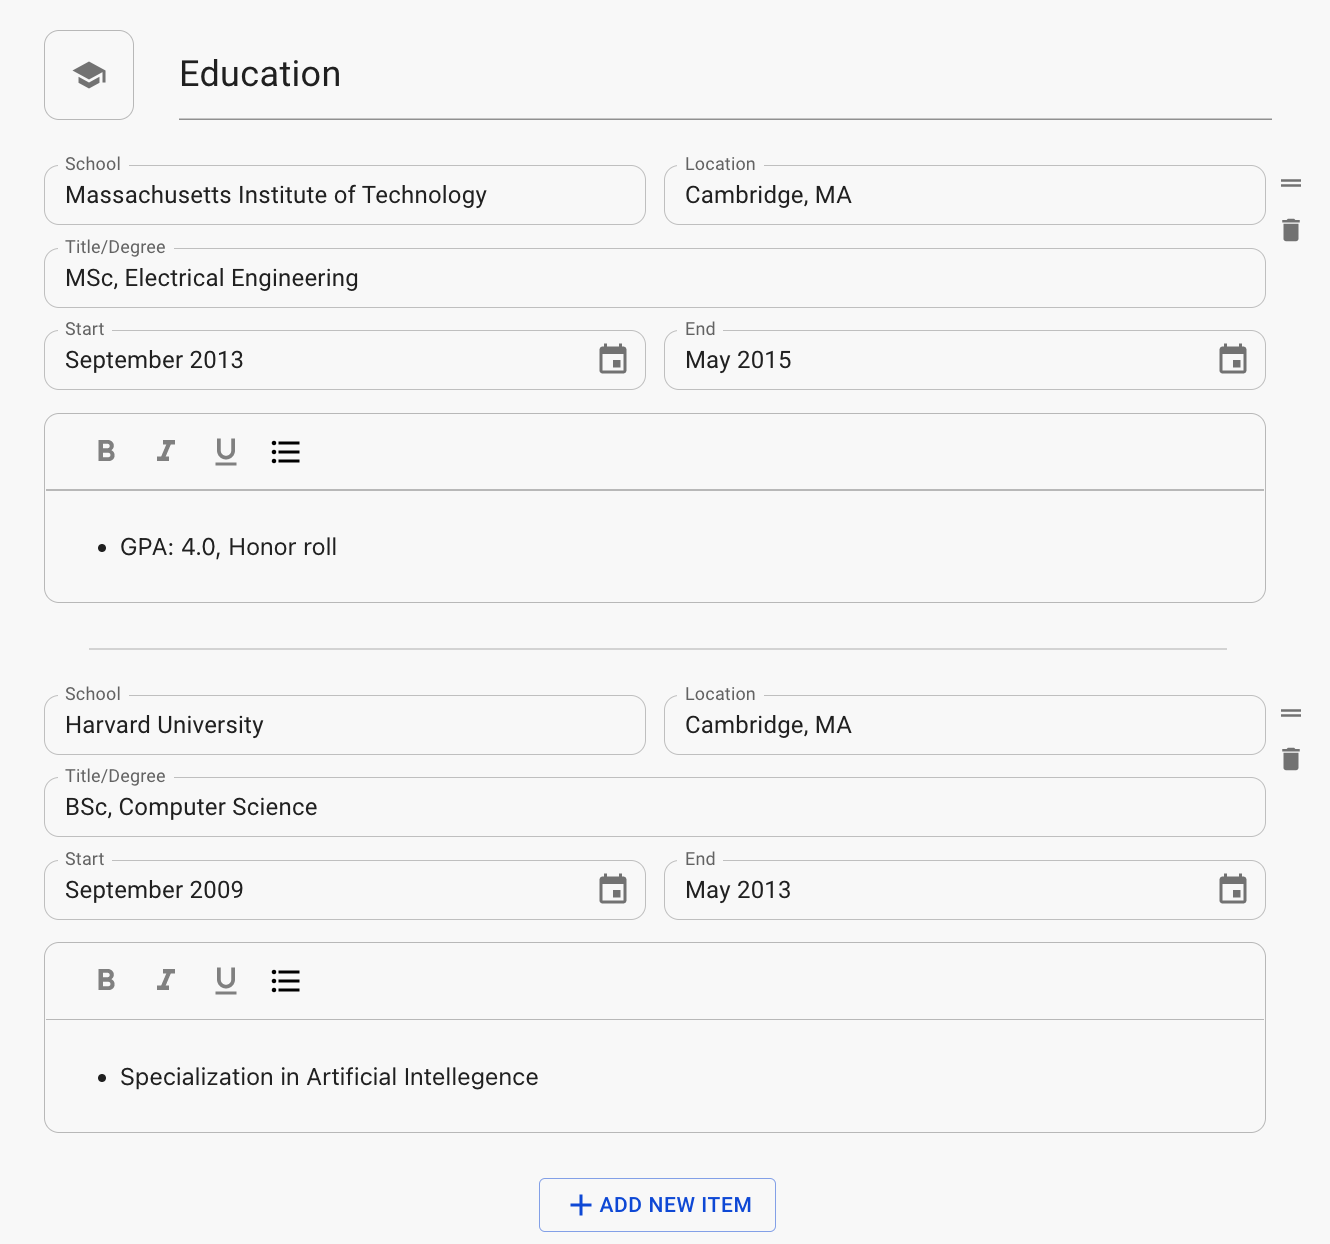The image size is (1330, 1244).
Task: Open calendar for September 2013 start date
Action: coord(613,359)
